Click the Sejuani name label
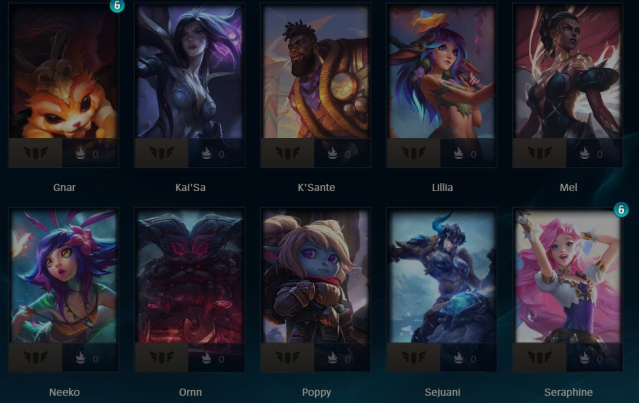This screenshot has width=639, height=403. point(442,392)
